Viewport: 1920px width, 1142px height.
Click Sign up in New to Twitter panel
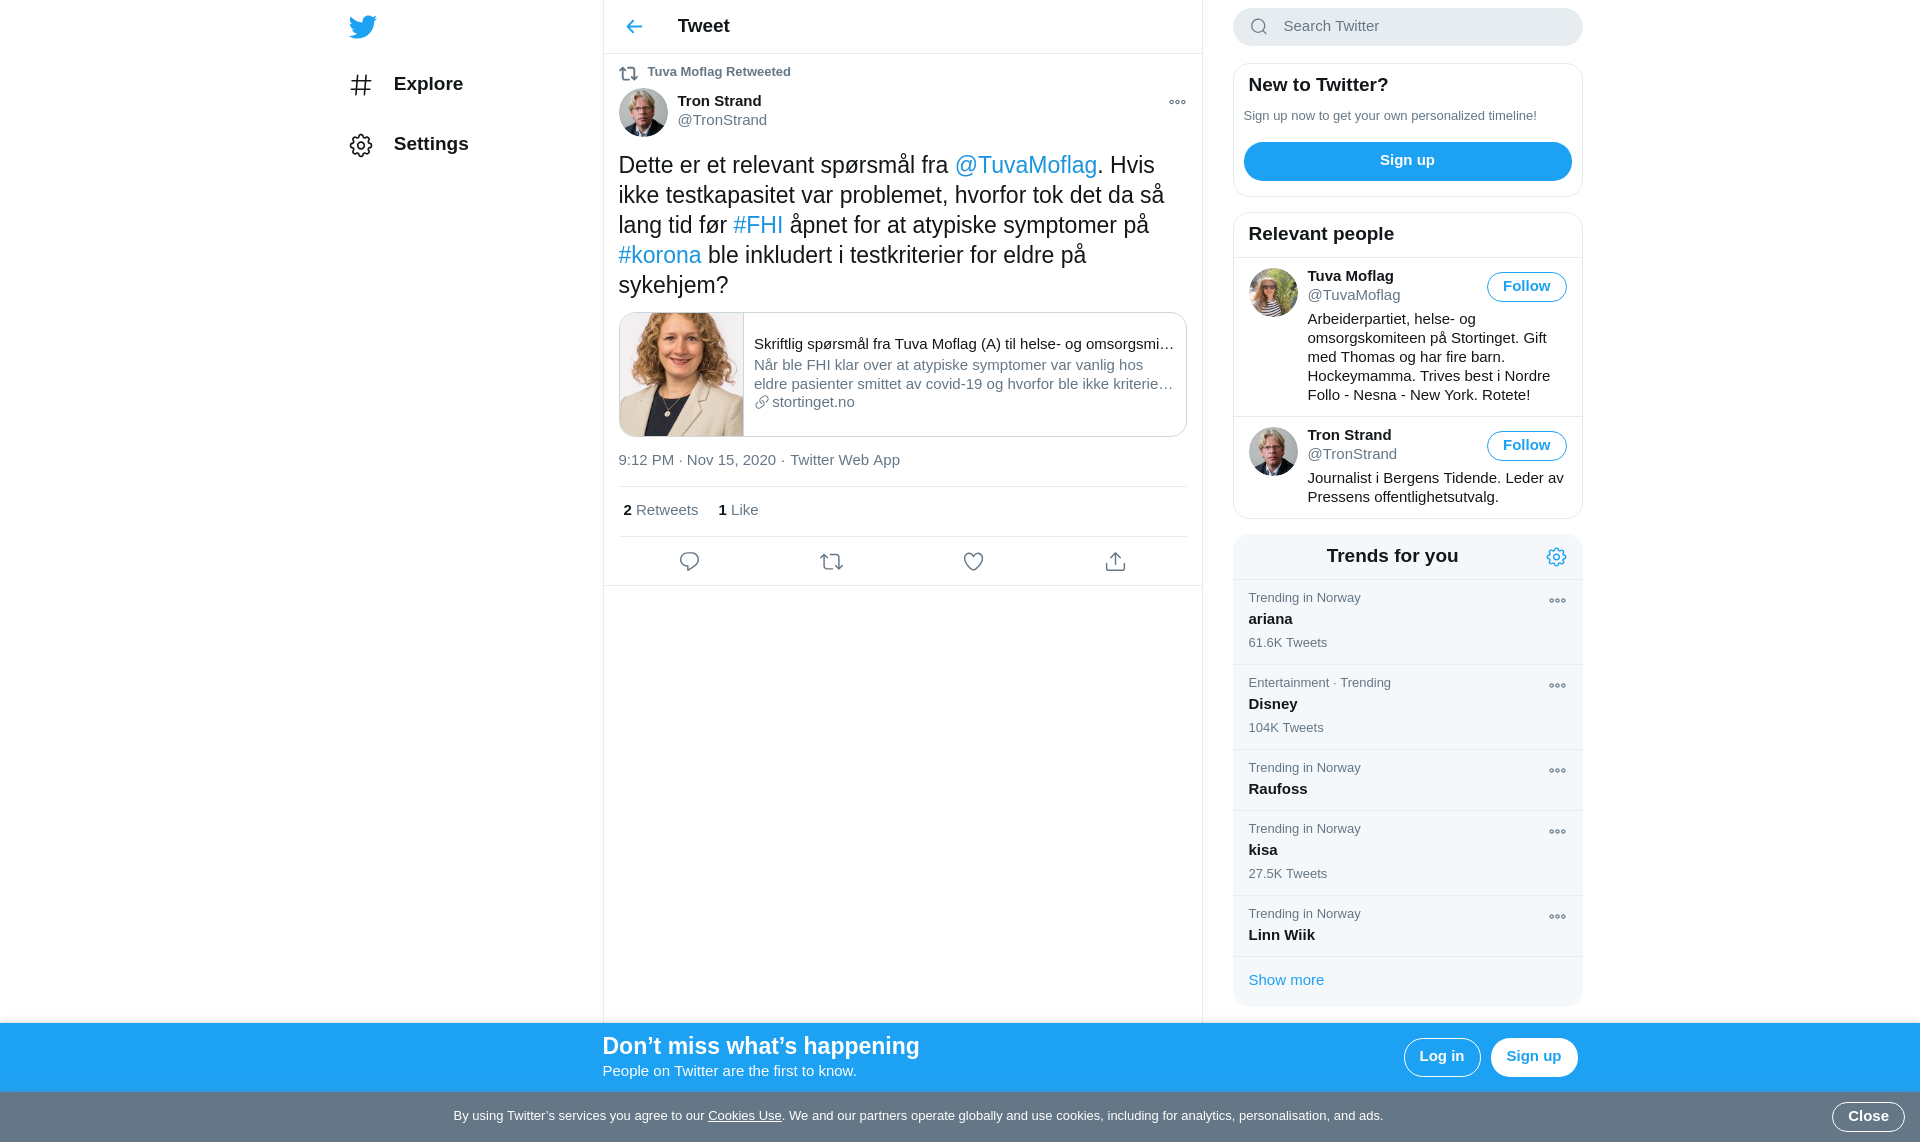[x=1407, y=161]
